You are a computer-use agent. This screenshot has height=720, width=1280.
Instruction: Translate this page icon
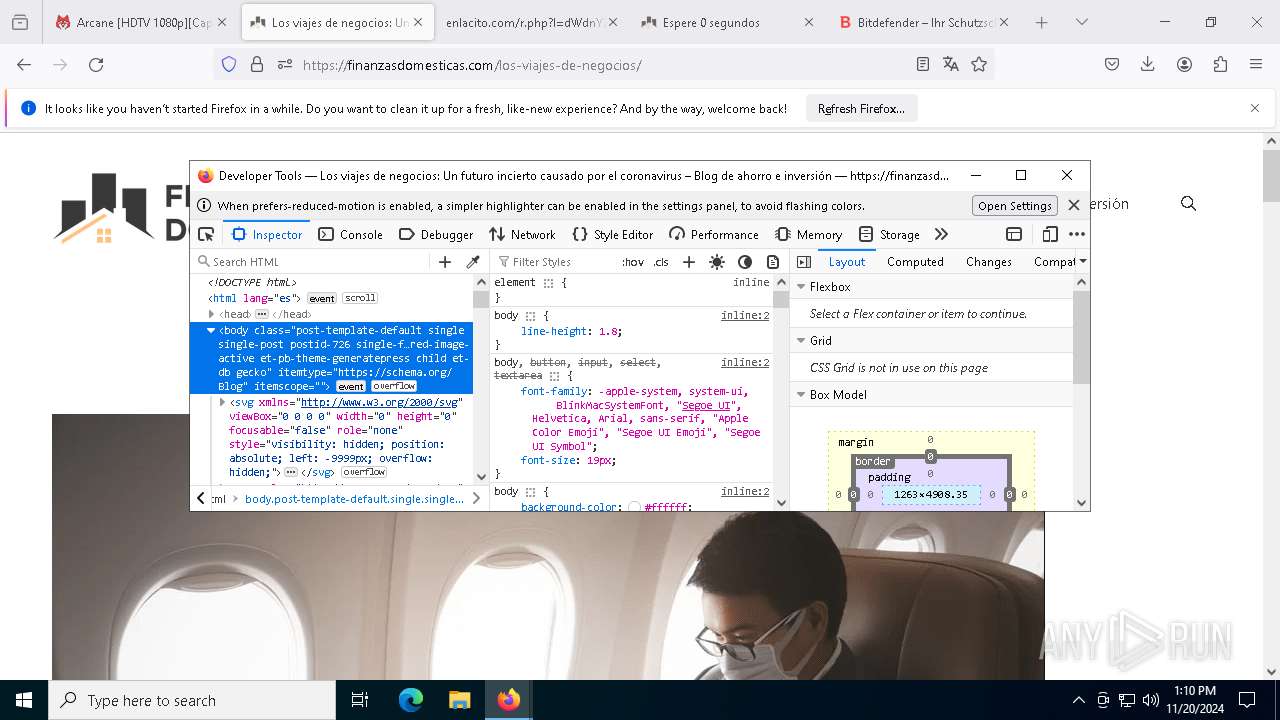951,64
